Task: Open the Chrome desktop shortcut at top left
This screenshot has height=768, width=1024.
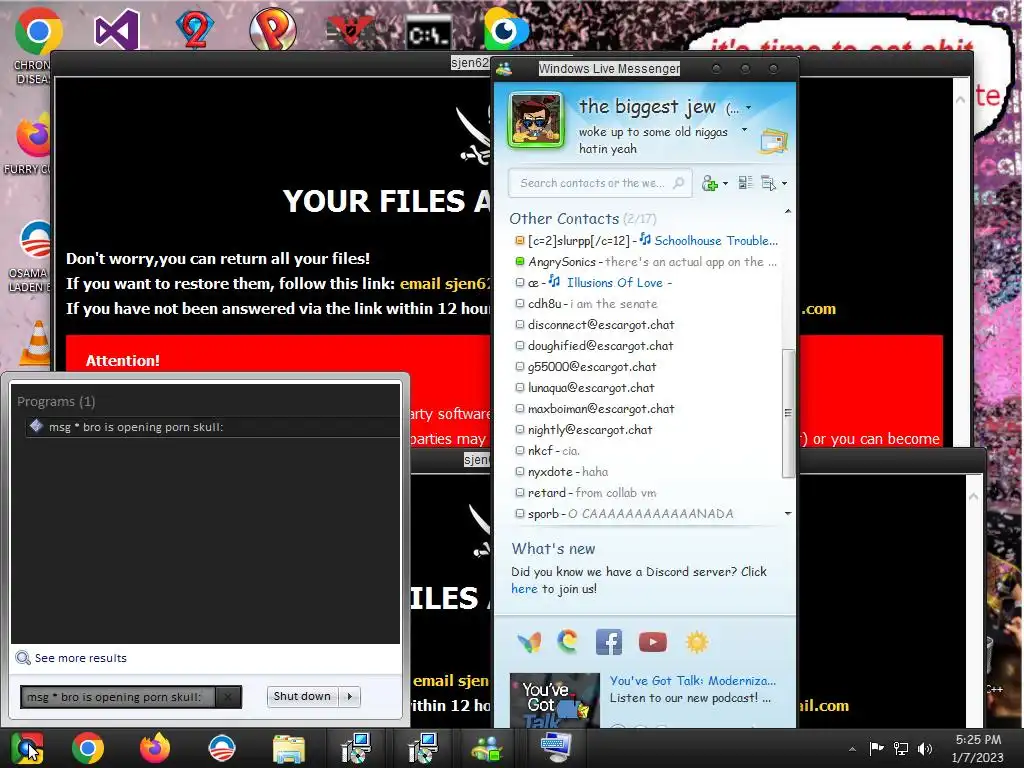Action: click(x=38, y=31)
